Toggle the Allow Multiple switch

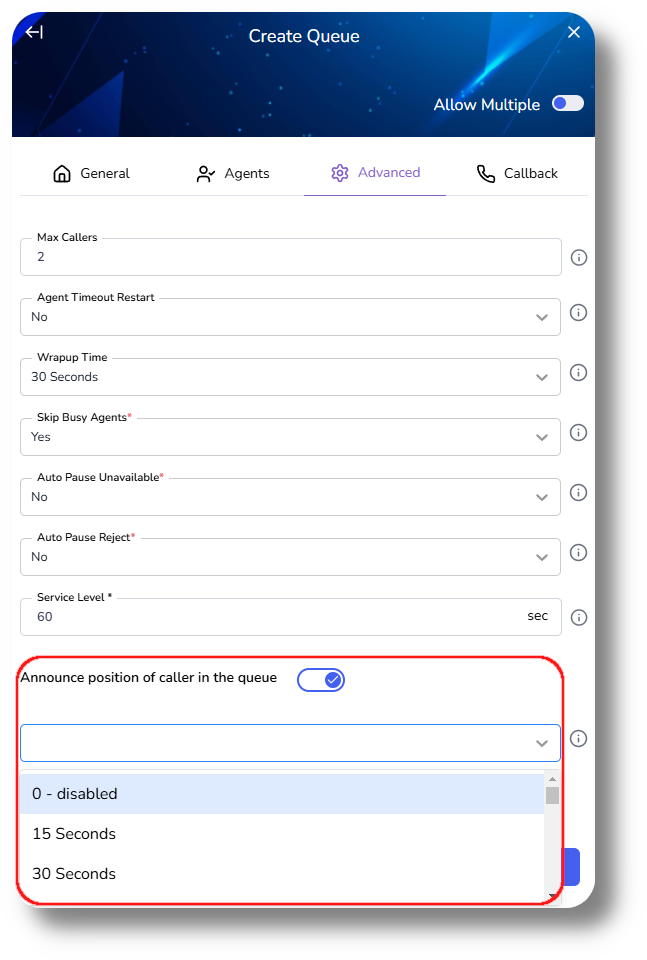[568, 103]
